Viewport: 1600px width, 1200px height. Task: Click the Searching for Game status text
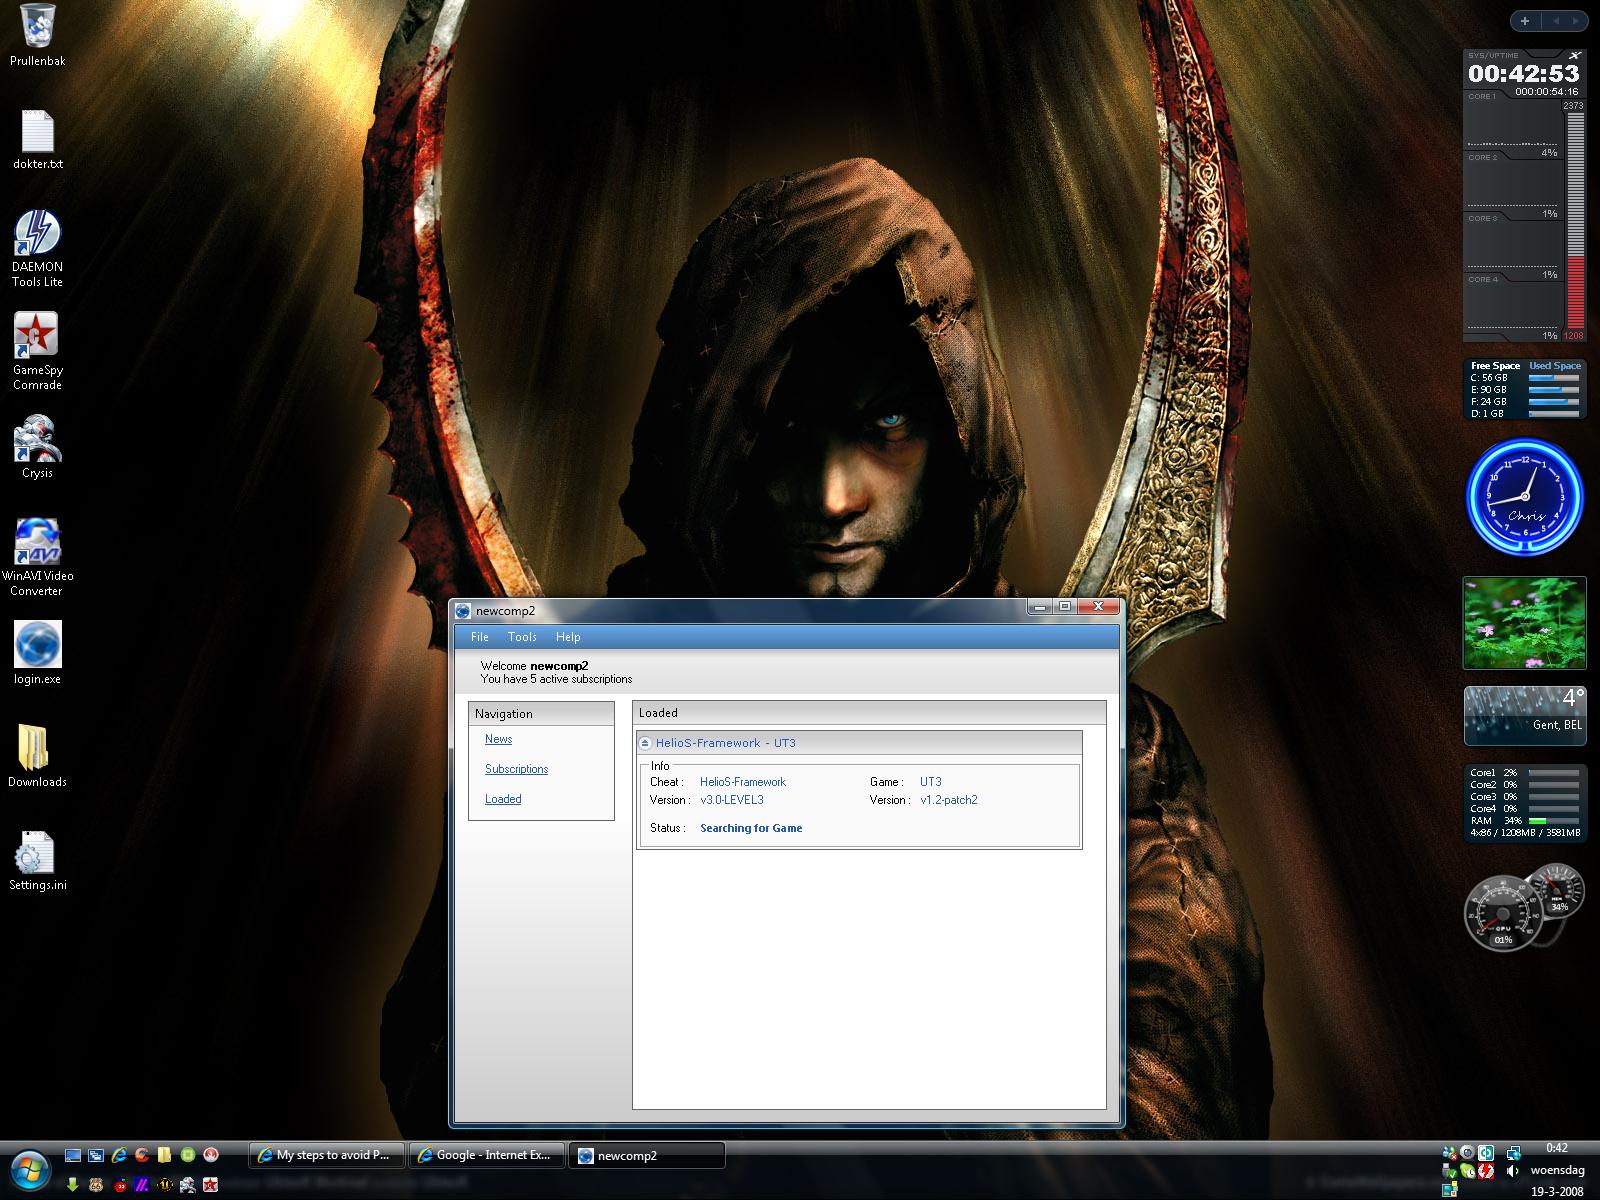751,828
